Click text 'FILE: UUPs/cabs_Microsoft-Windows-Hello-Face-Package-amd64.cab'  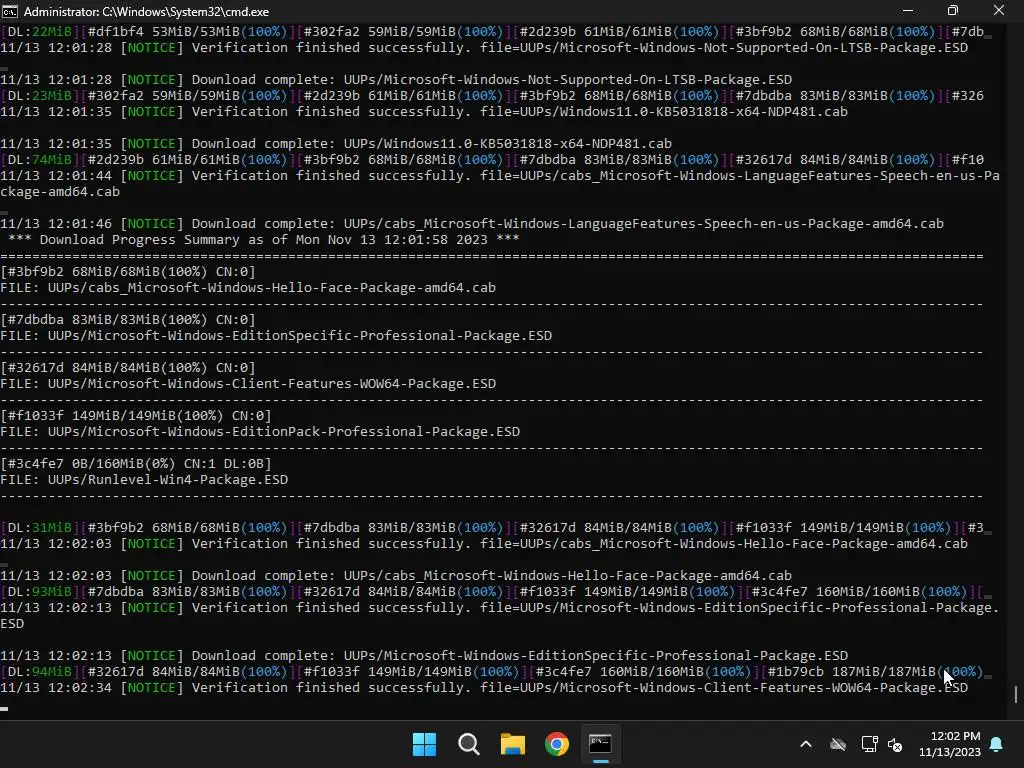point(248,288)
